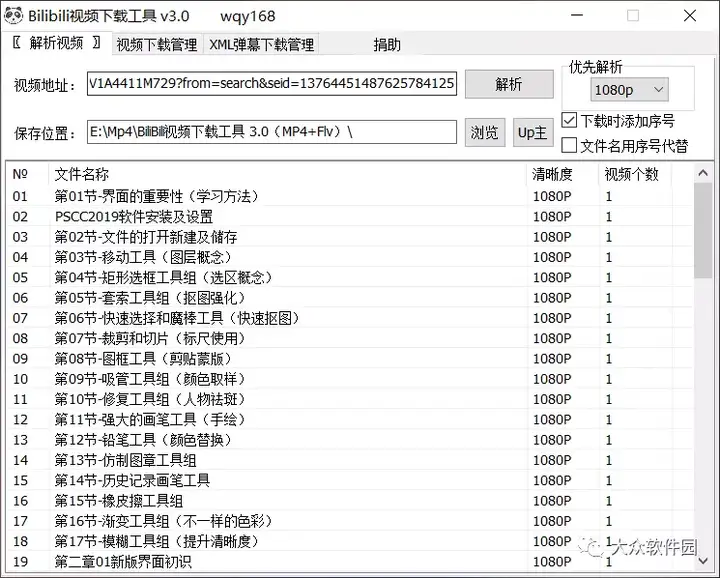The width and height of the screenshot is (720, 578).
Task: Uncheck the 下载时添加序号 checkbox
Action: pos(569,120)
